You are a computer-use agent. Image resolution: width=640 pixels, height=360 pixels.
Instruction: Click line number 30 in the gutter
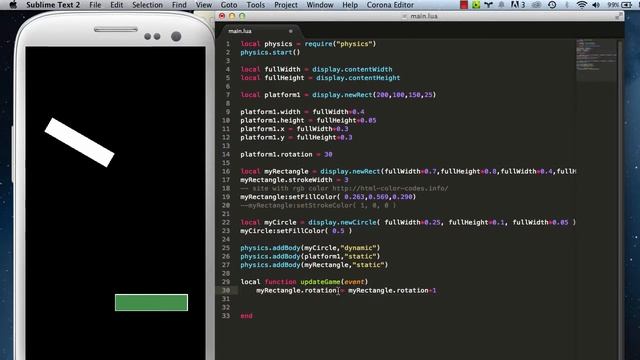coord(226,290)
